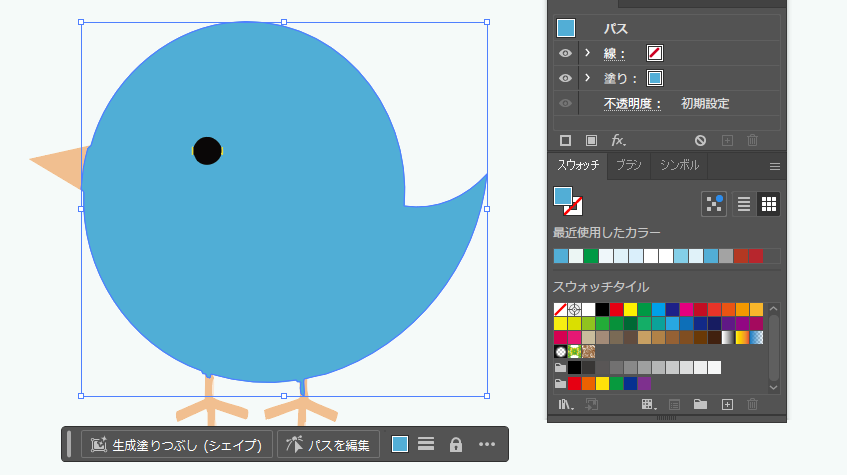Activate the Stroke box in Swatches panel
The height and width of the screenshot is (475, 847).
click(576, 209)
